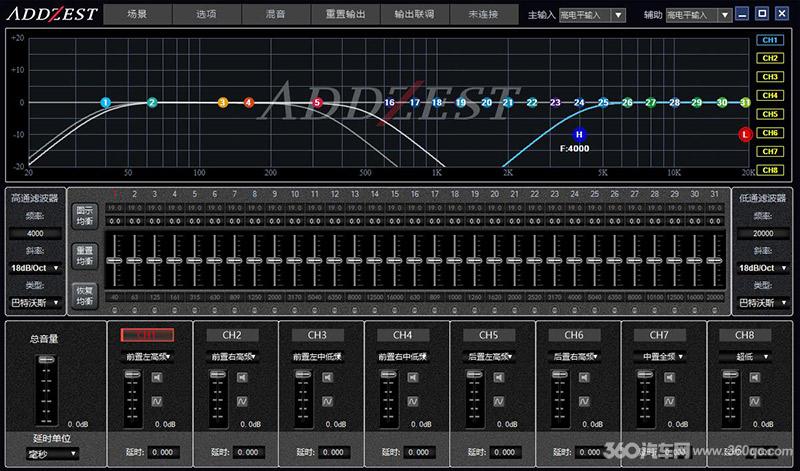Click EQ node 3 orange marker on curve
Image resolution: width=800 pixels, height=471 pixels.
point(222,103)
